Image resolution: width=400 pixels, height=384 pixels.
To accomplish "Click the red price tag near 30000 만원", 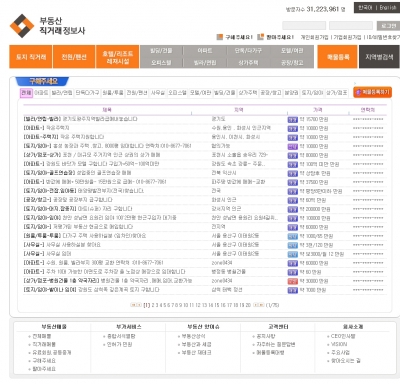I will tap(292, 281).
